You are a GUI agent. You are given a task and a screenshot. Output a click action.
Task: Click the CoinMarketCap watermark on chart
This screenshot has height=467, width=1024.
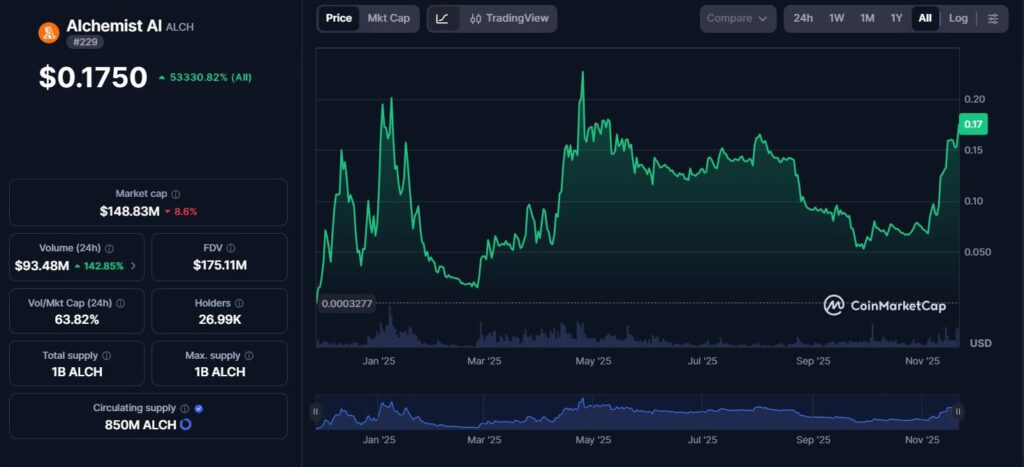pyautogui.click(x=884, y=306)
